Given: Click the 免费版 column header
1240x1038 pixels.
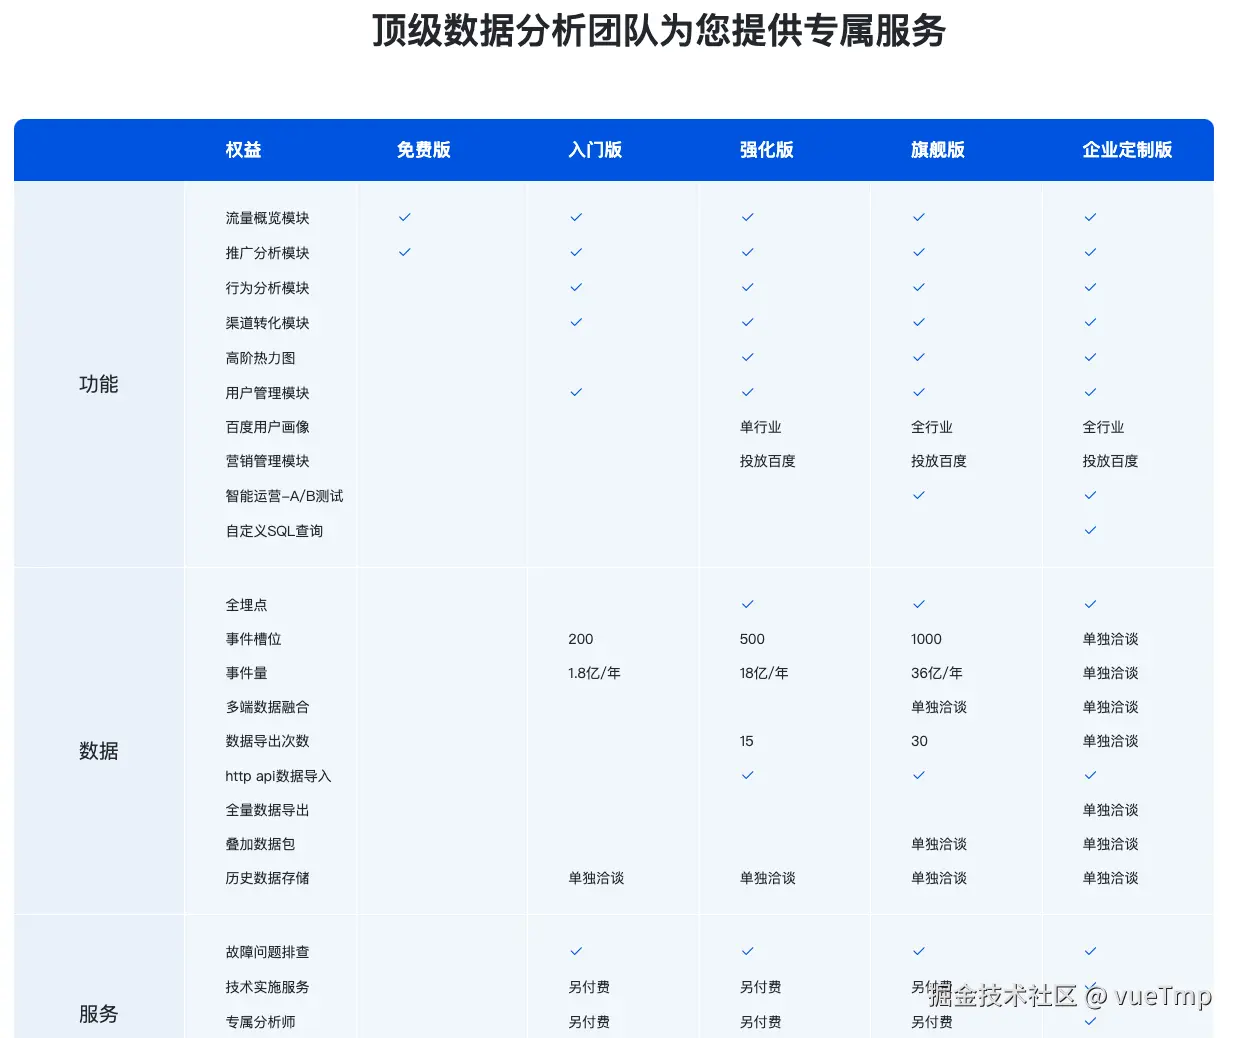Looking at the screenshot, I should pyautogui.click(x=424, y=150).
